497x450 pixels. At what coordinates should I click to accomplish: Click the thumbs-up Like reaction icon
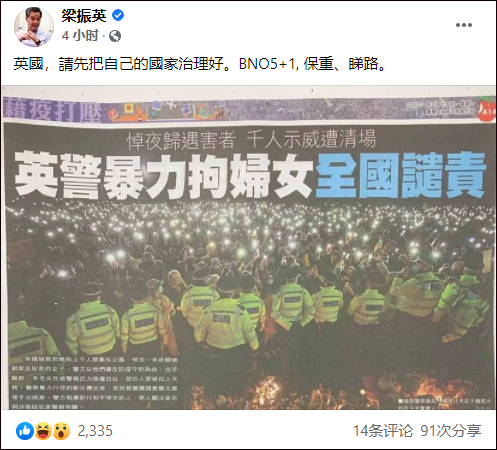tap(25, 431)
